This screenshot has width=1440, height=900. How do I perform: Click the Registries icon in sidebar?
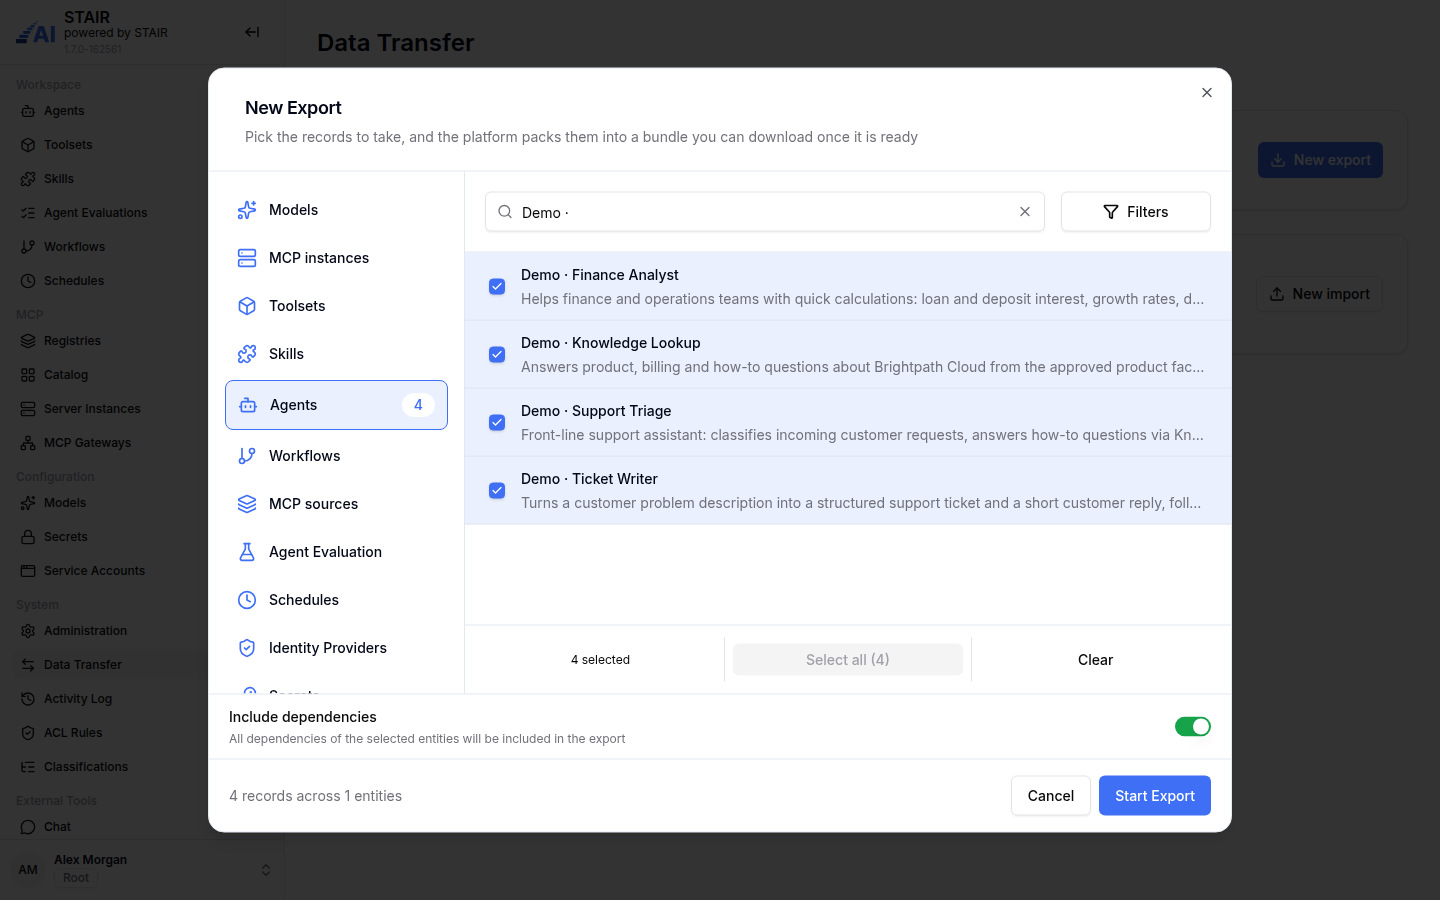pyautogui.click(x=28, y=341)
